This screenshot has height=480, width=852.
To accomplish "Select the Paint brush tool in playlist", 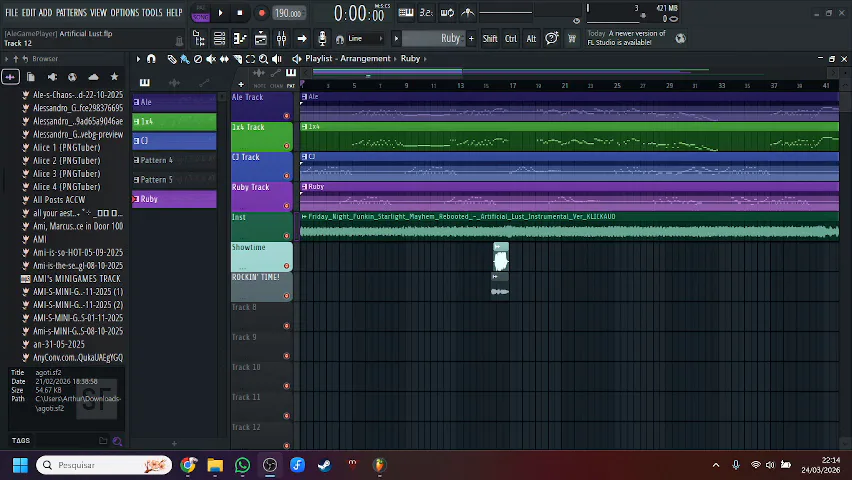I will (185, 59).
